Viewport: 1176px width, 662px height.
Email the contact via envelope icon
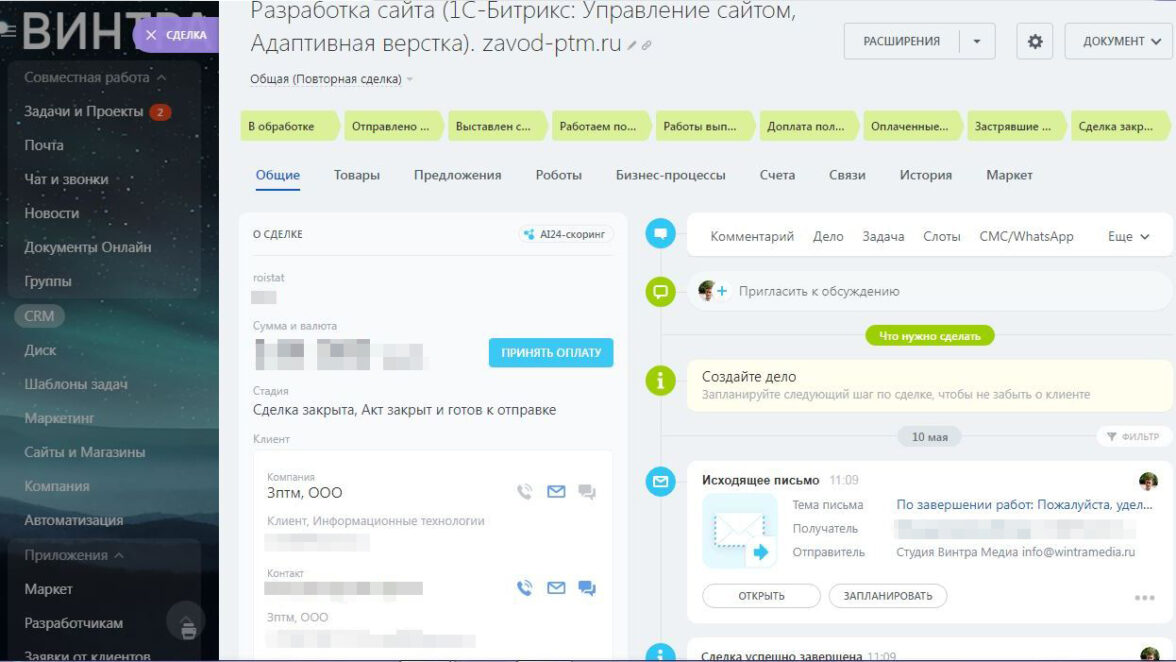pos(556,588)
